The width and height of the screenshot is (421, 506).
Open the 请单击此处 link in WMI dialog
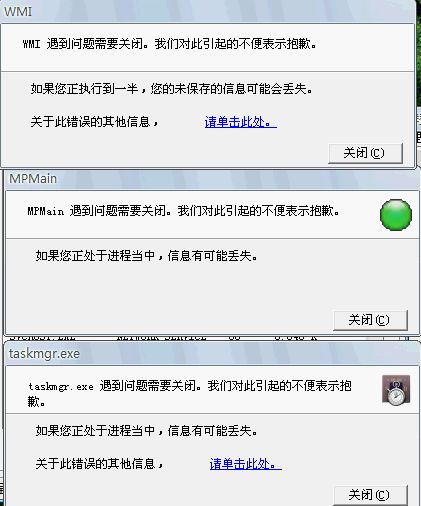pos(241,122)
